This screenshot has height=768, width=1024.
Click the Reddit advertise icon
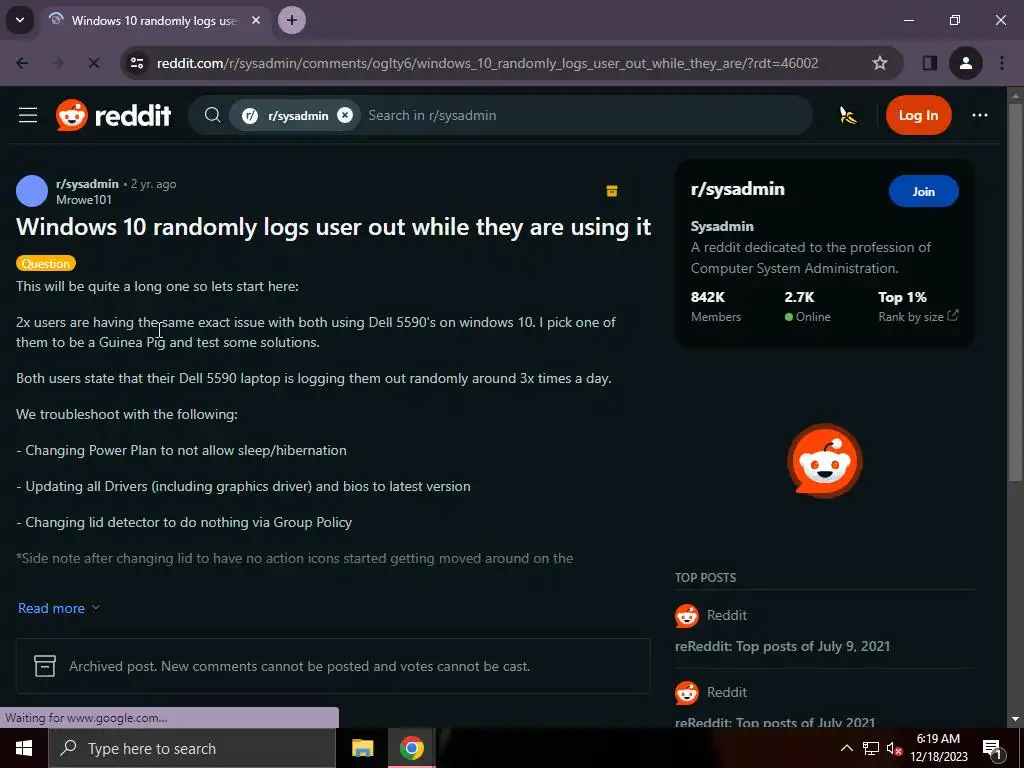point(848,116)
